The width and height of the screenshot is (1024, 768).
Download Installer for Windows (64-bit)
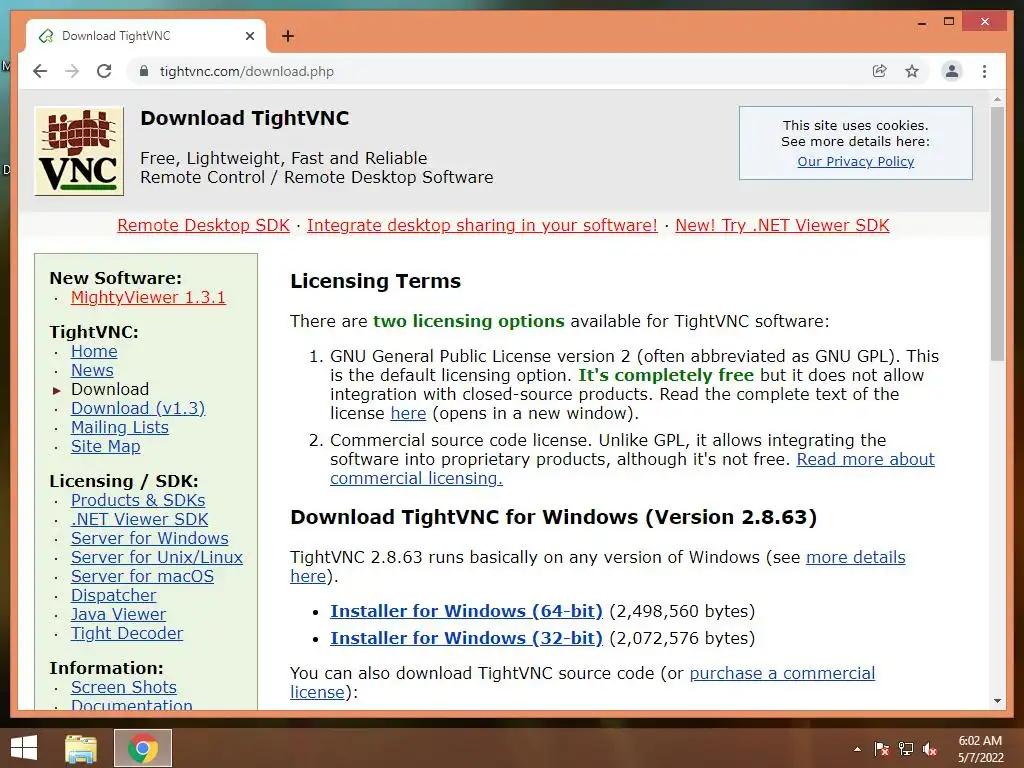[x=466, y=611]
